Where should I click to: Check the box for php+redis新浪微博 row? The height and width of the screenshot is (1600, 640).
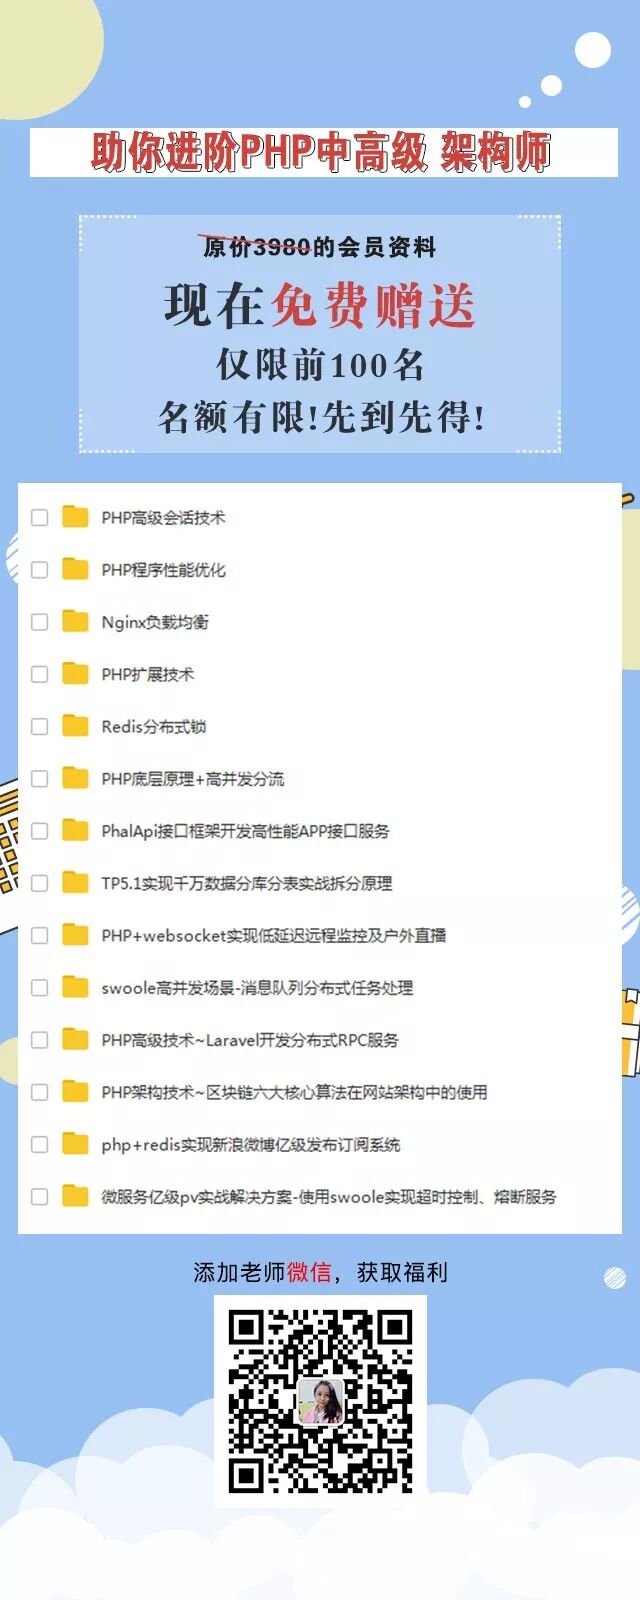pos(40,1144)
